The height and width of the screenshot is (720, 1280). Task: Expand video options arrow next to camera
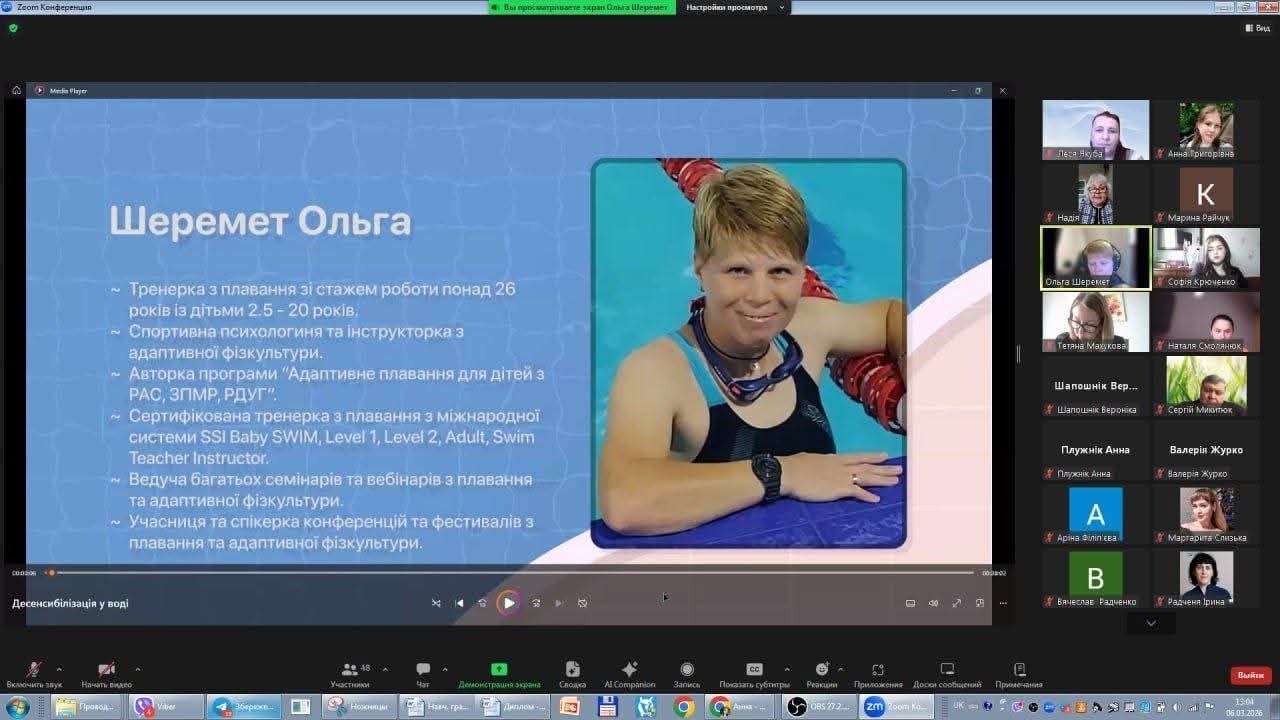click(x=137, y=669)
